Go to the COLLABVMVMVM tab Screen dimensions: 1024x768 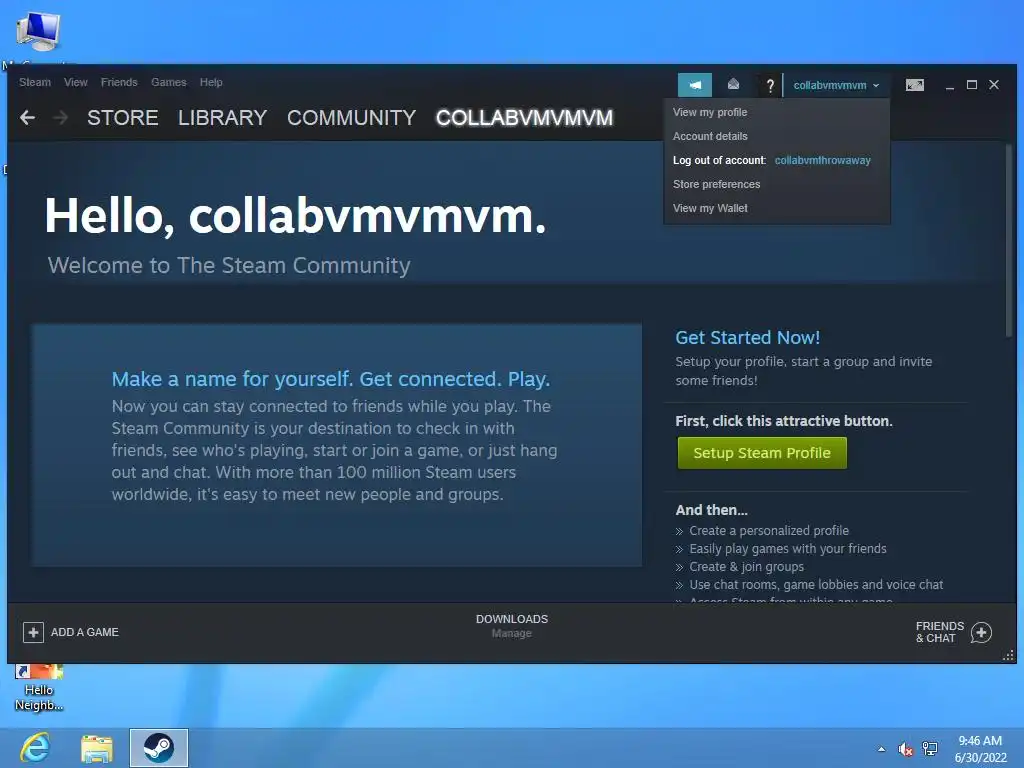tap(524, 118)
